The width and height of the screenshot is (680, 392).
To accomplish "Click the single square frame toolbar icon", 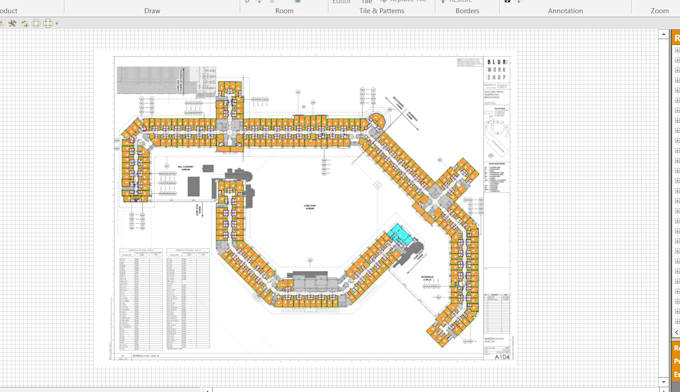I will [36, 23].
